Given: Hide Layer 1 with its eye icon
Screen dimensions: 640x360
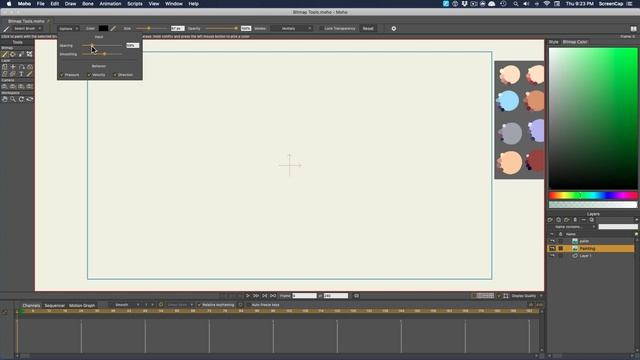Looking at the screenshot, I should [x=552, y=256].
